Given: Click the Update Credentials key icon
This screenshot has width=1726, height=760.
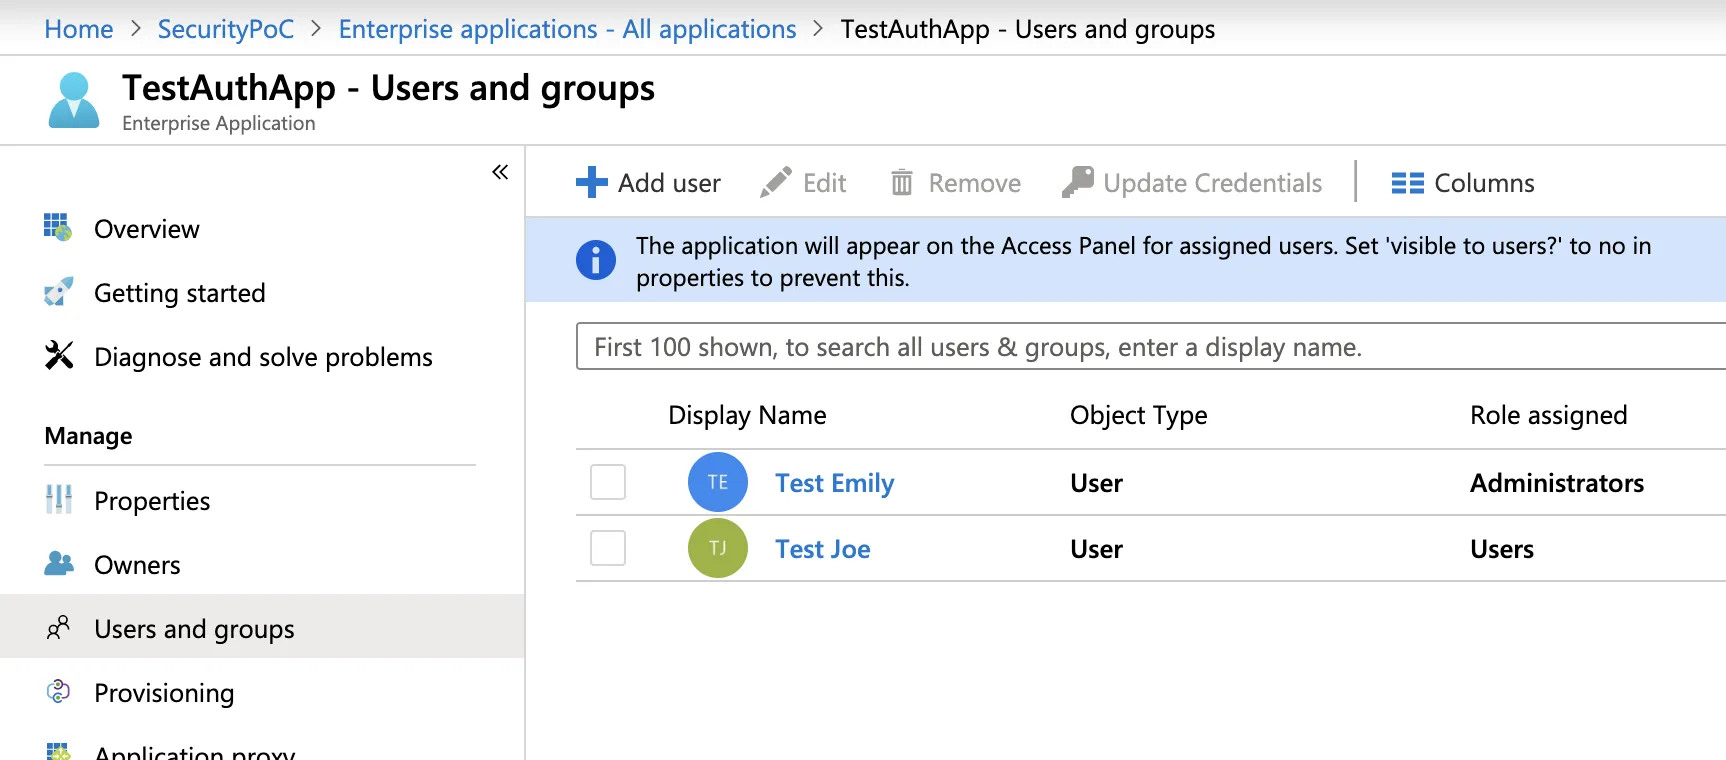Looking at the screenshot, I should tap(1078, 182).
